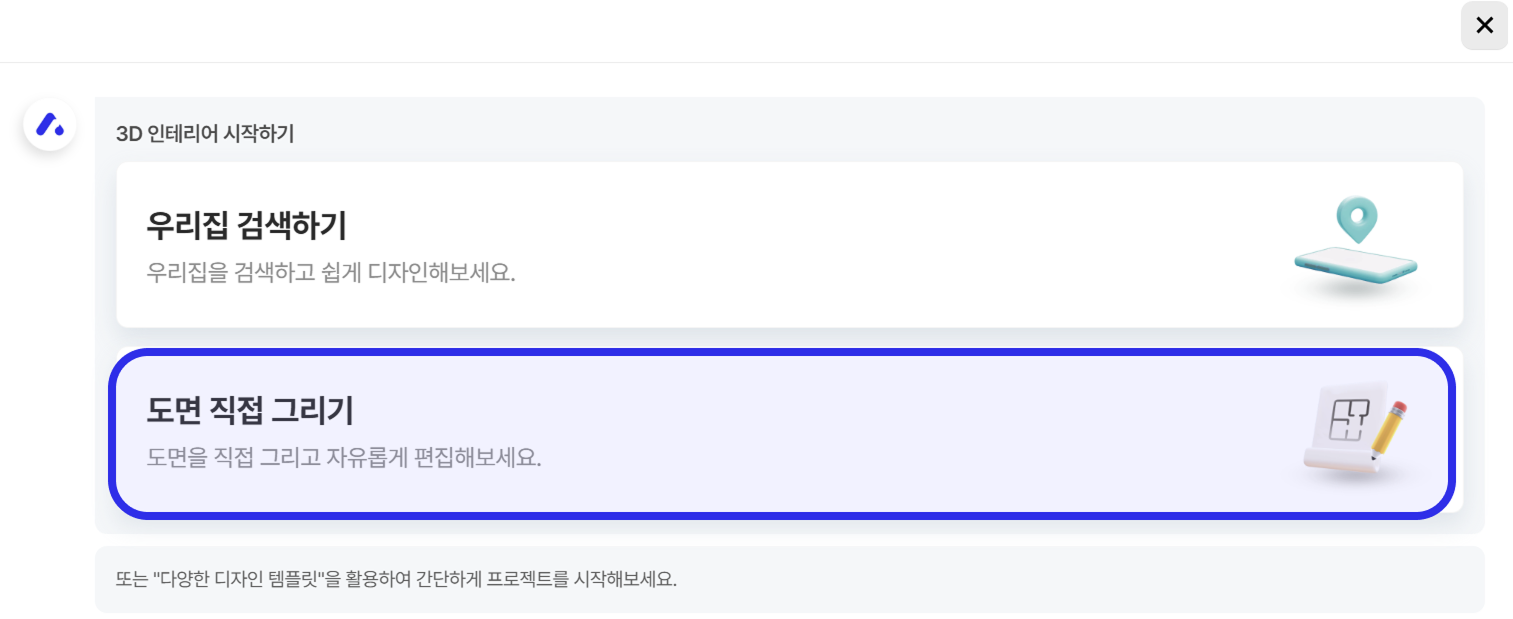The image size is (1513, 619).
Task: Choose the "도면 직접 그리기" title
Action: 250,410
